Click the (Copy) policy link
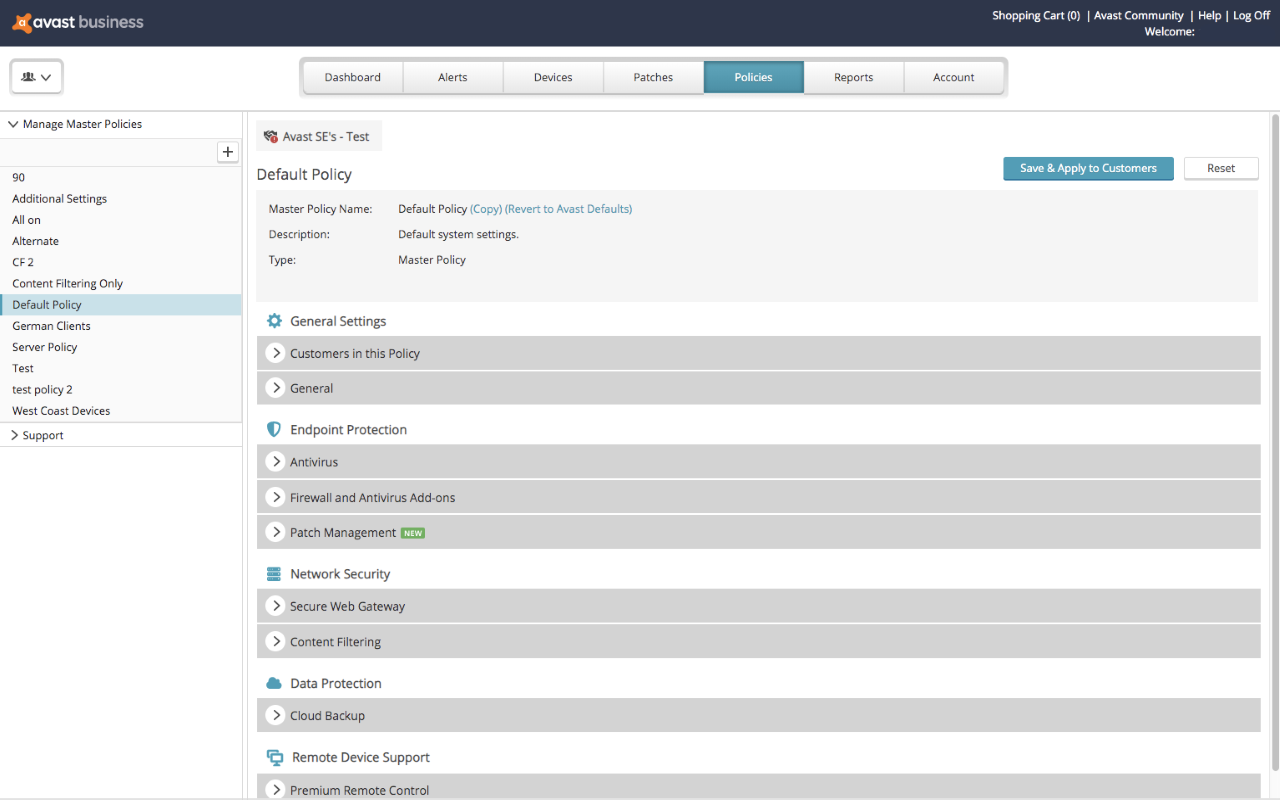The image size is (1280, 800). click(x=486, y=209)
